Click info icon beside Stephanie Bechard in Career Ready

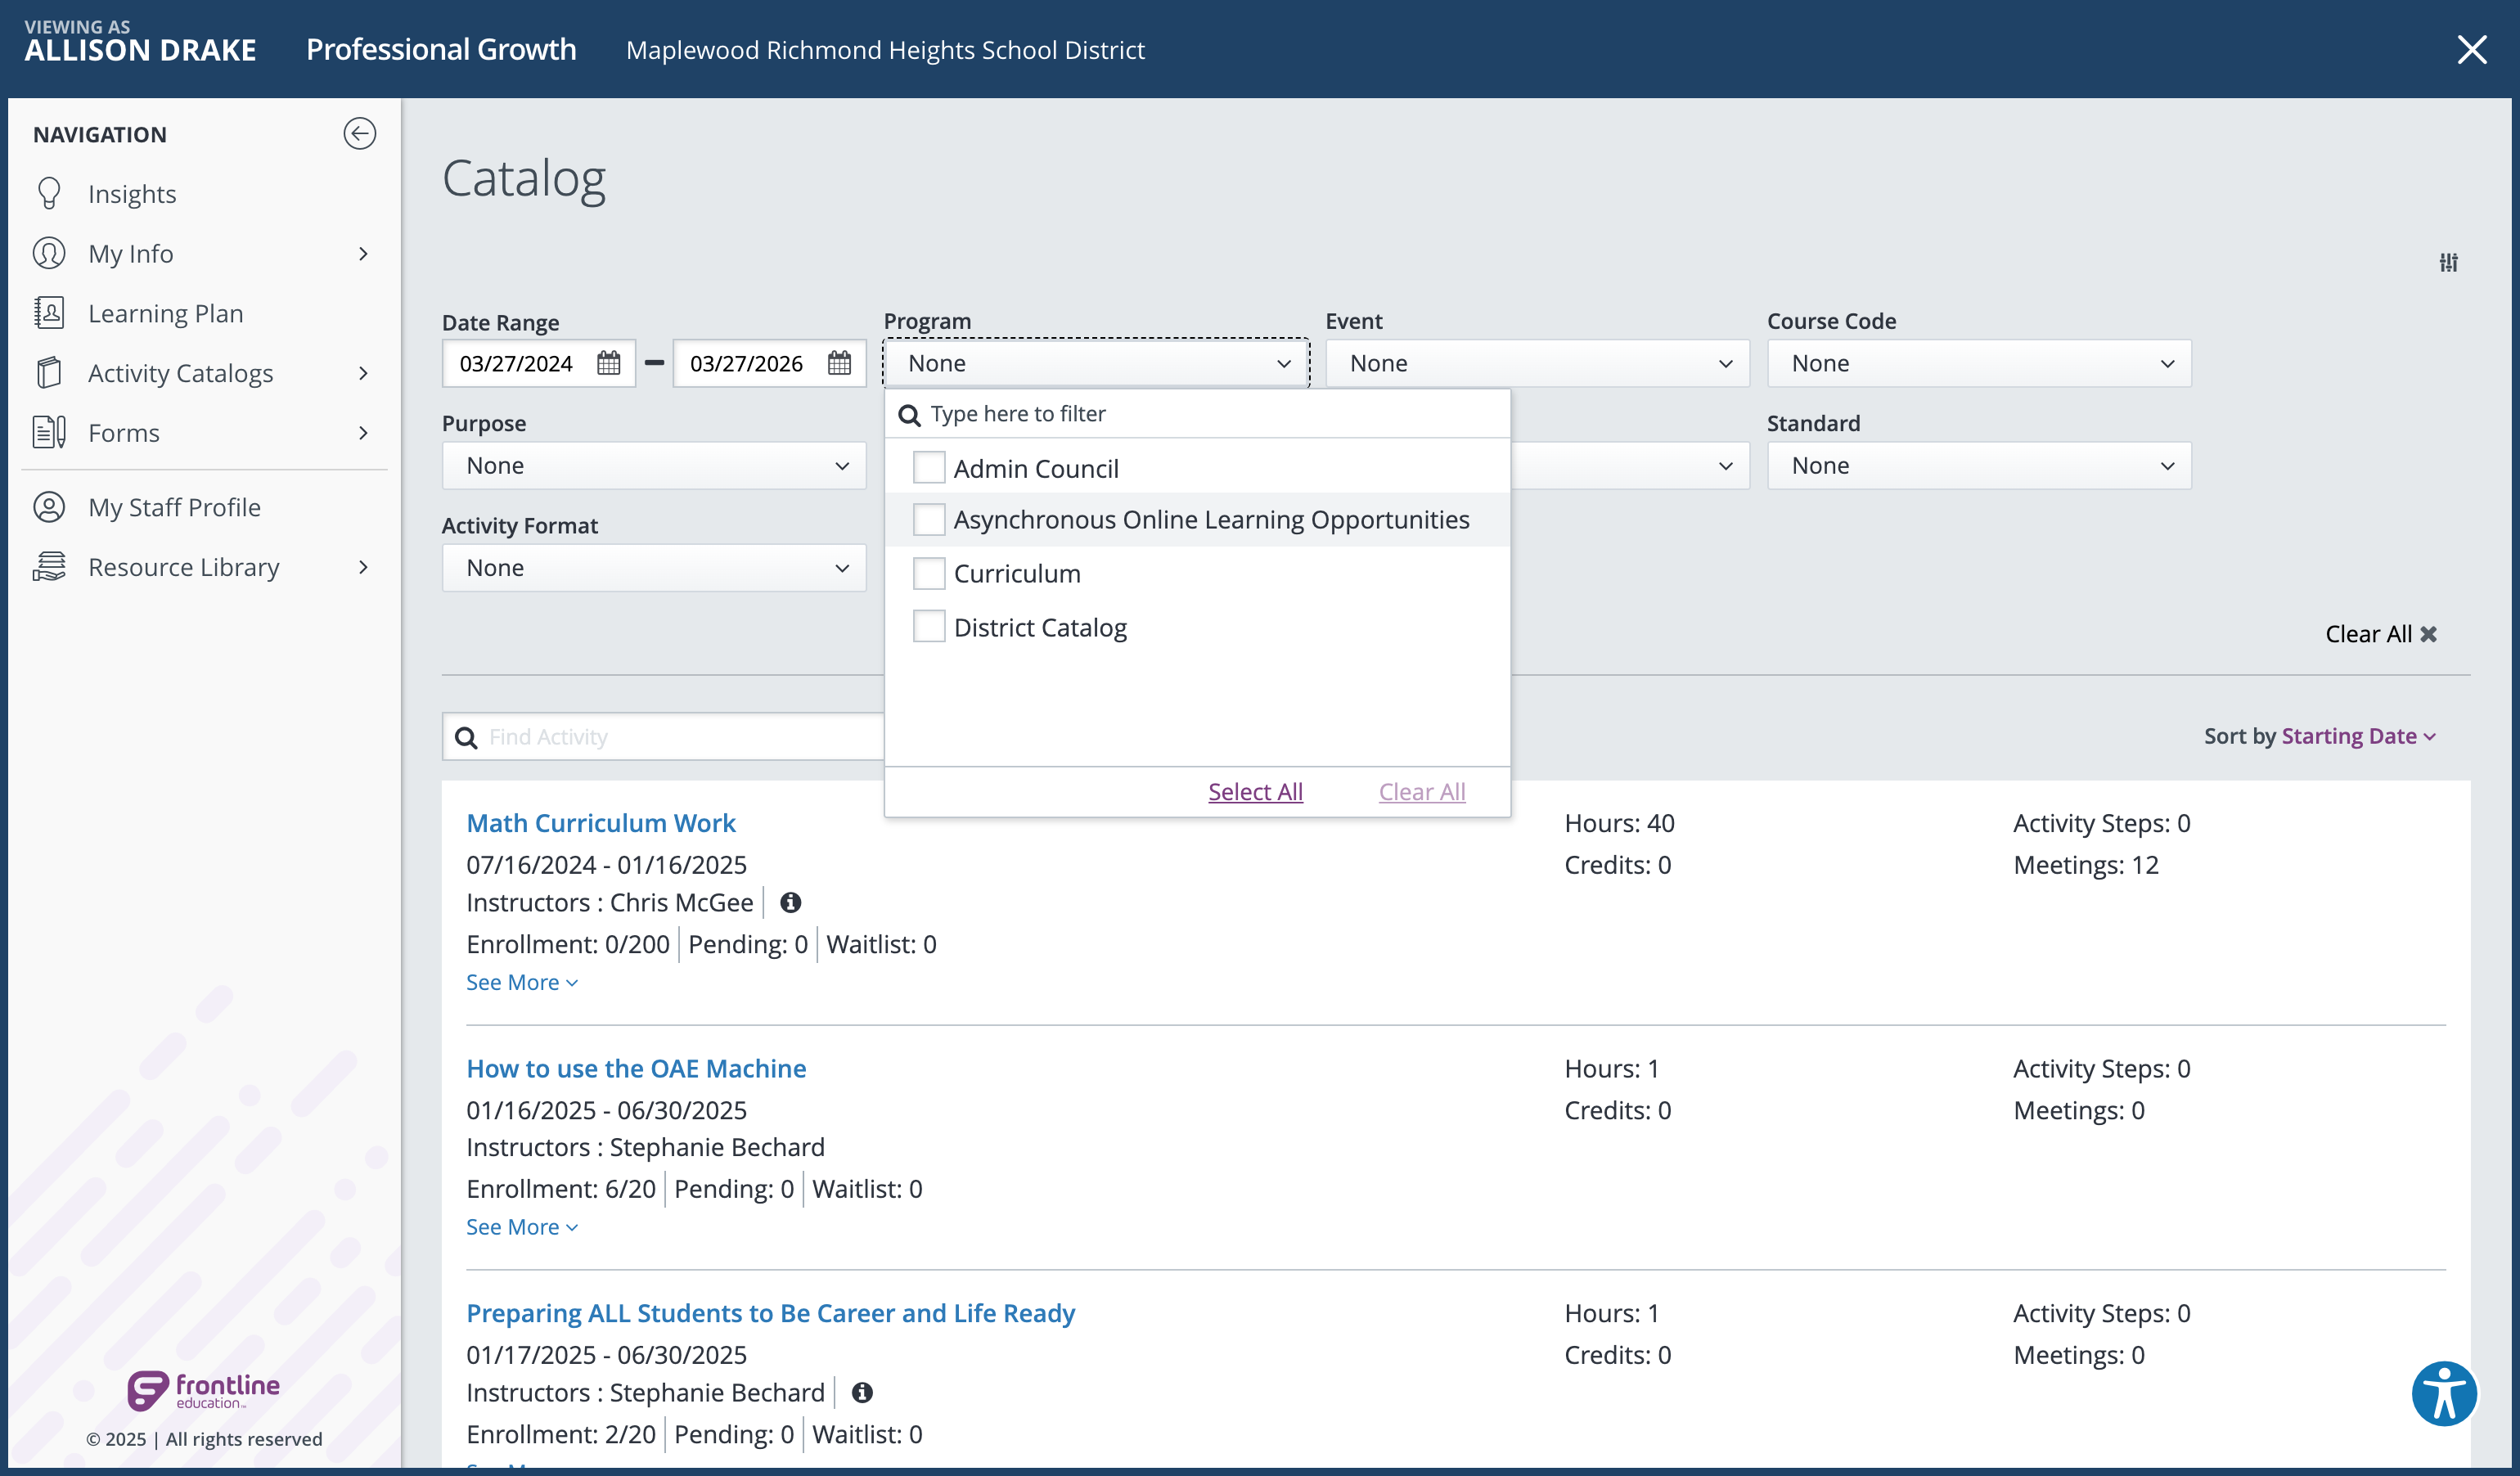(862, 1393)
